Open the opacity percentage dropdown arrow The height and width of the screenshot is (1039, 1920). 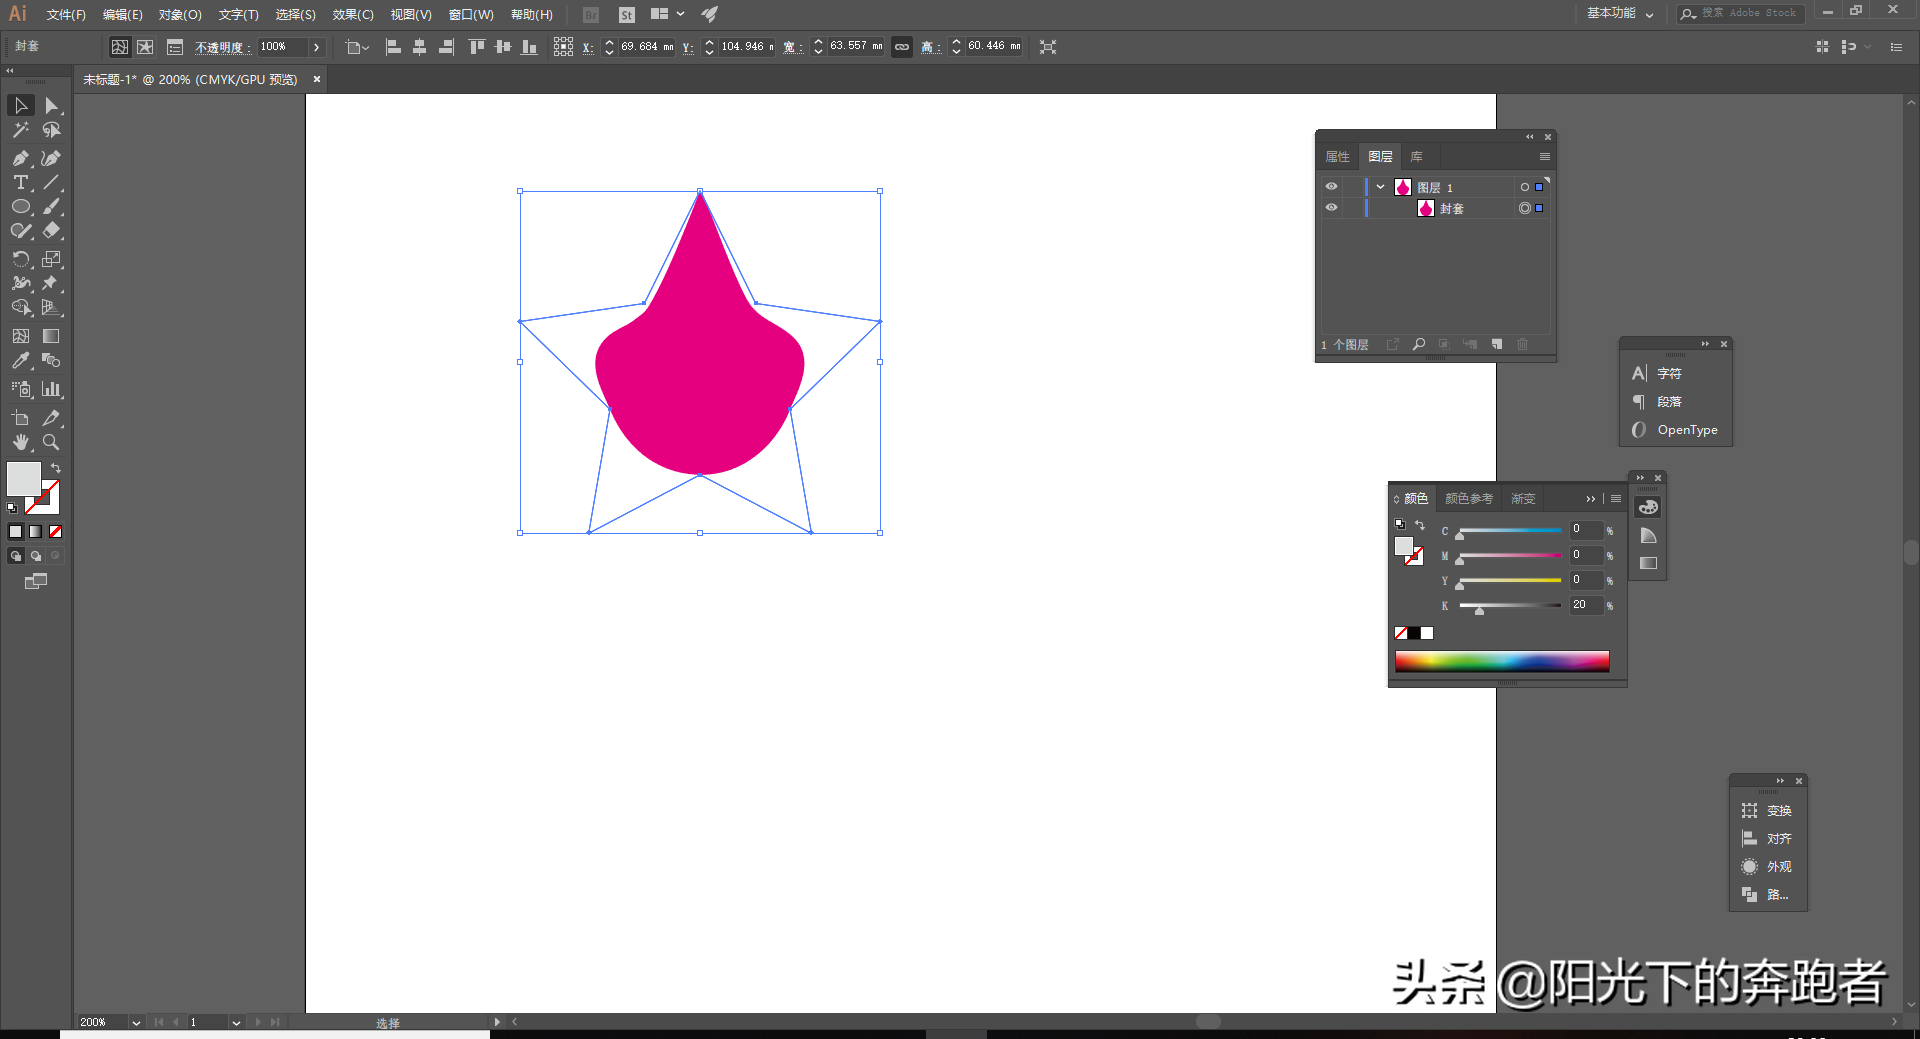(316, 47)
